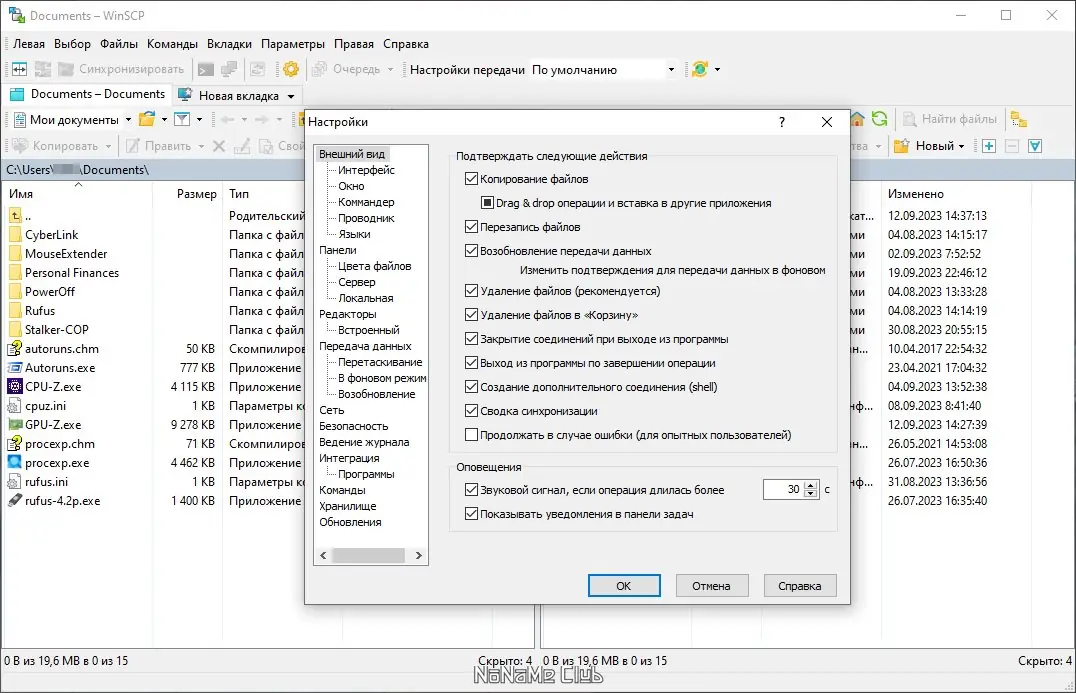Click the seconds value field showing 30

(783, 489)
